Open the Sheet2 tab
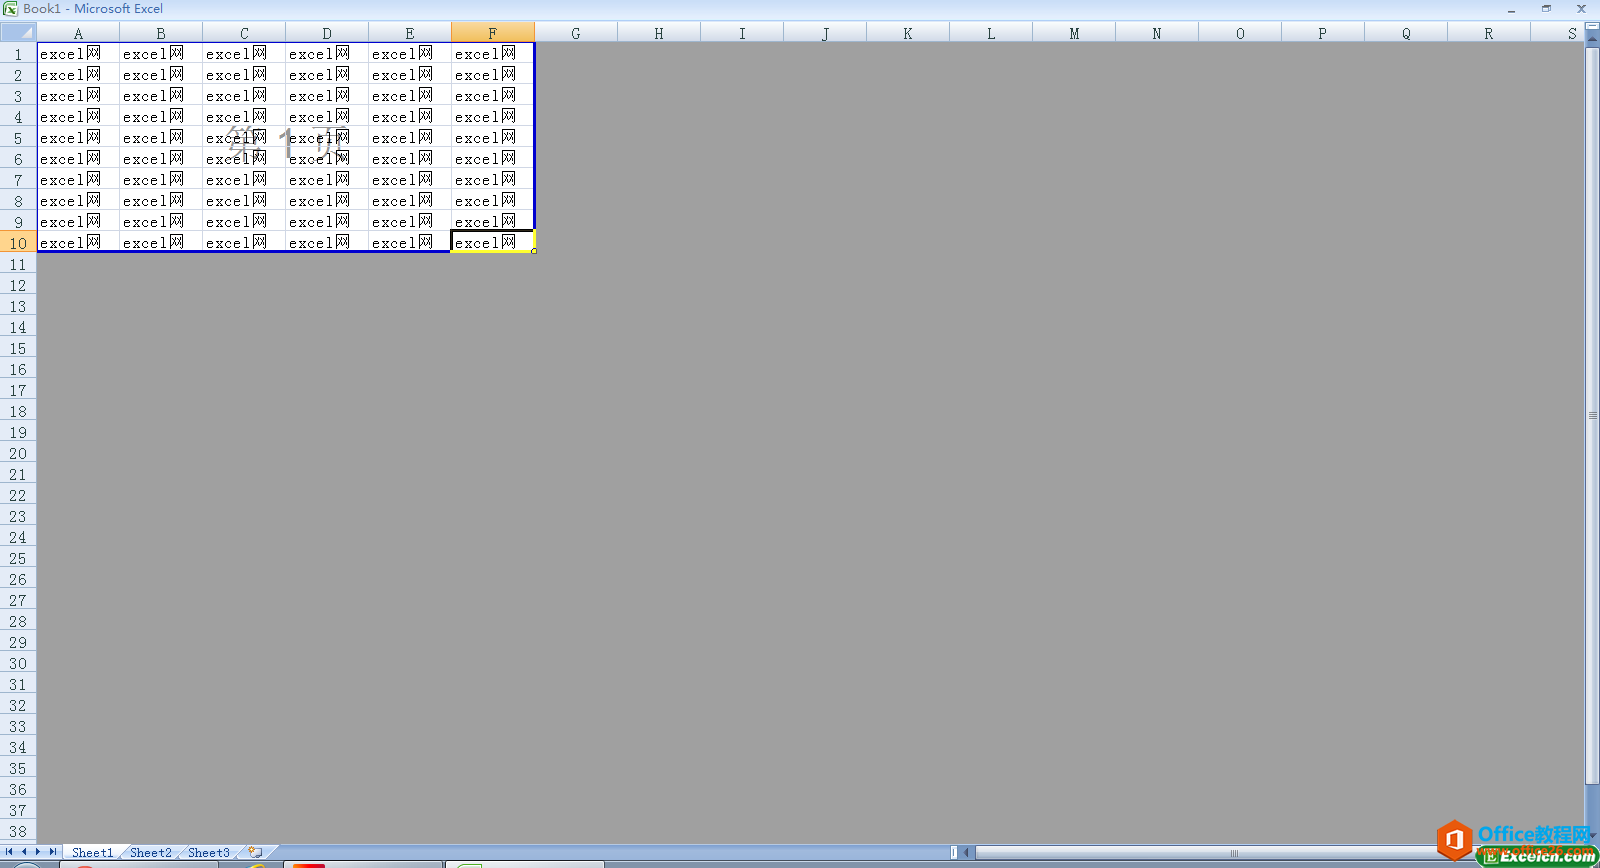1600x868 pixels. [x=150, y=853]
